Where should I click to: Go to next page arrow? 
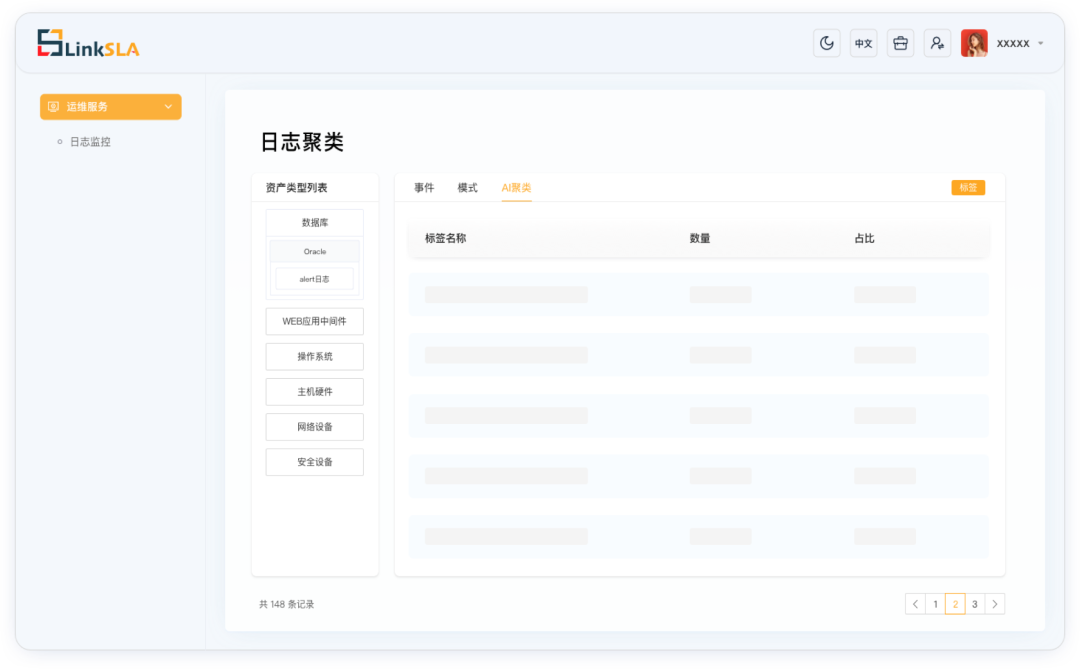995,604
